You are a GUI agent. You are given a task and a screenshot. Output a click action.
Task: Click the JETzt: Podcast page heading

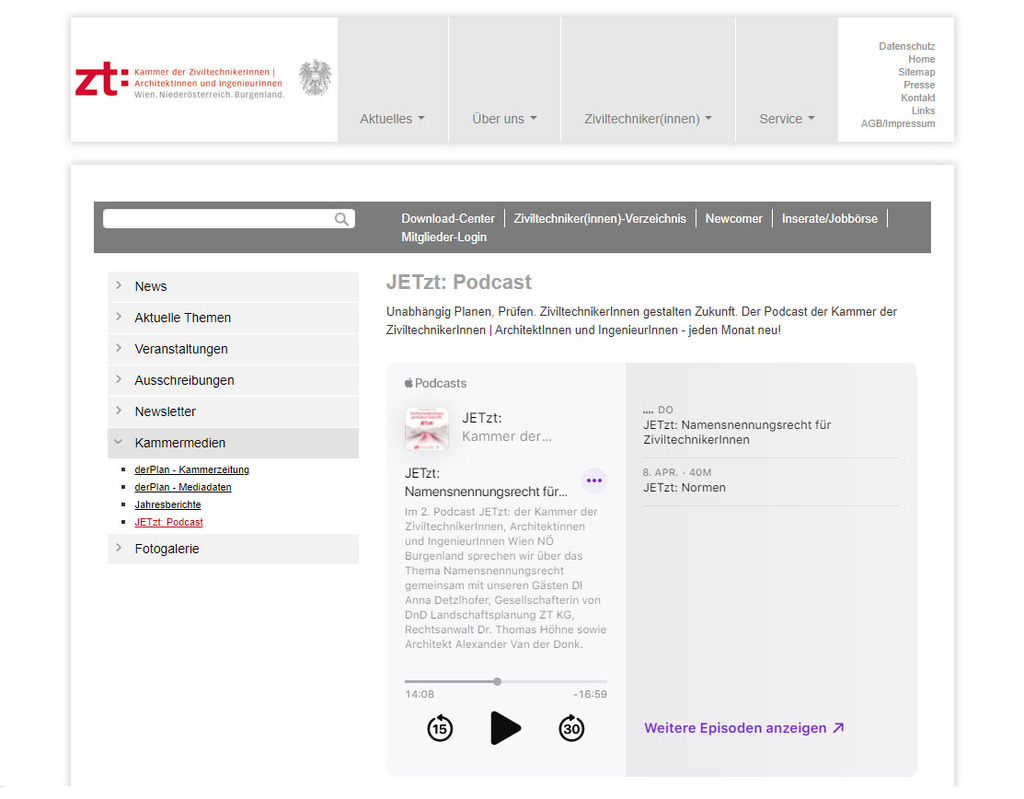point(458,282)
